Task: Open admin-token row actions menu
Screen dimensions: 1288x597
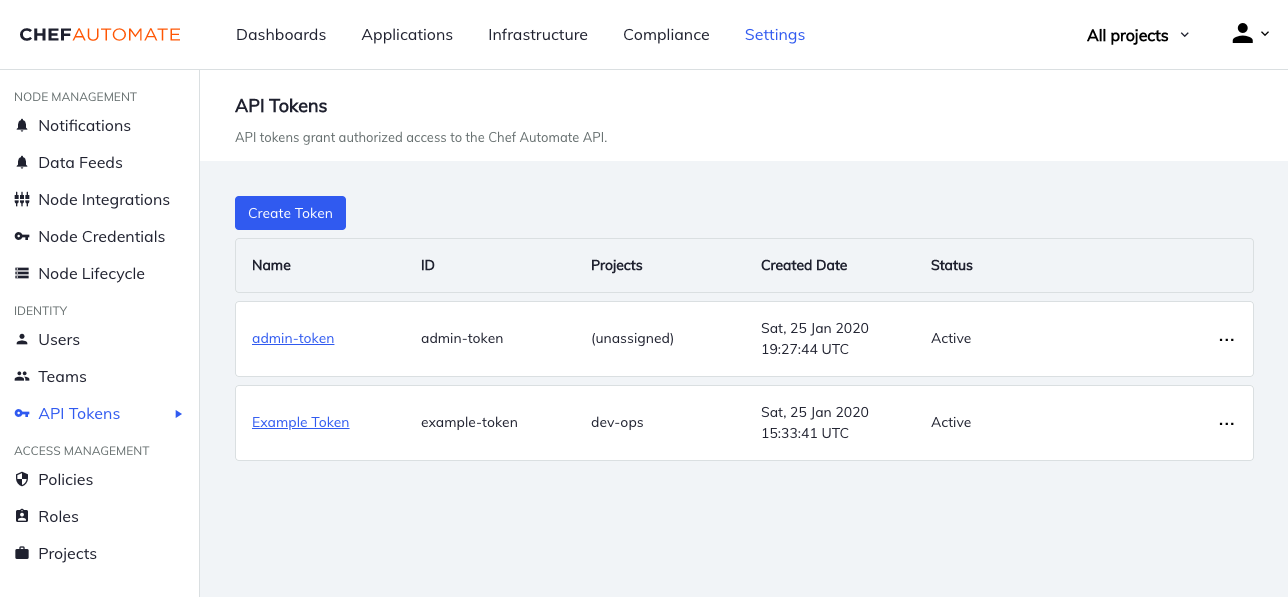Action: [1226, 339]
